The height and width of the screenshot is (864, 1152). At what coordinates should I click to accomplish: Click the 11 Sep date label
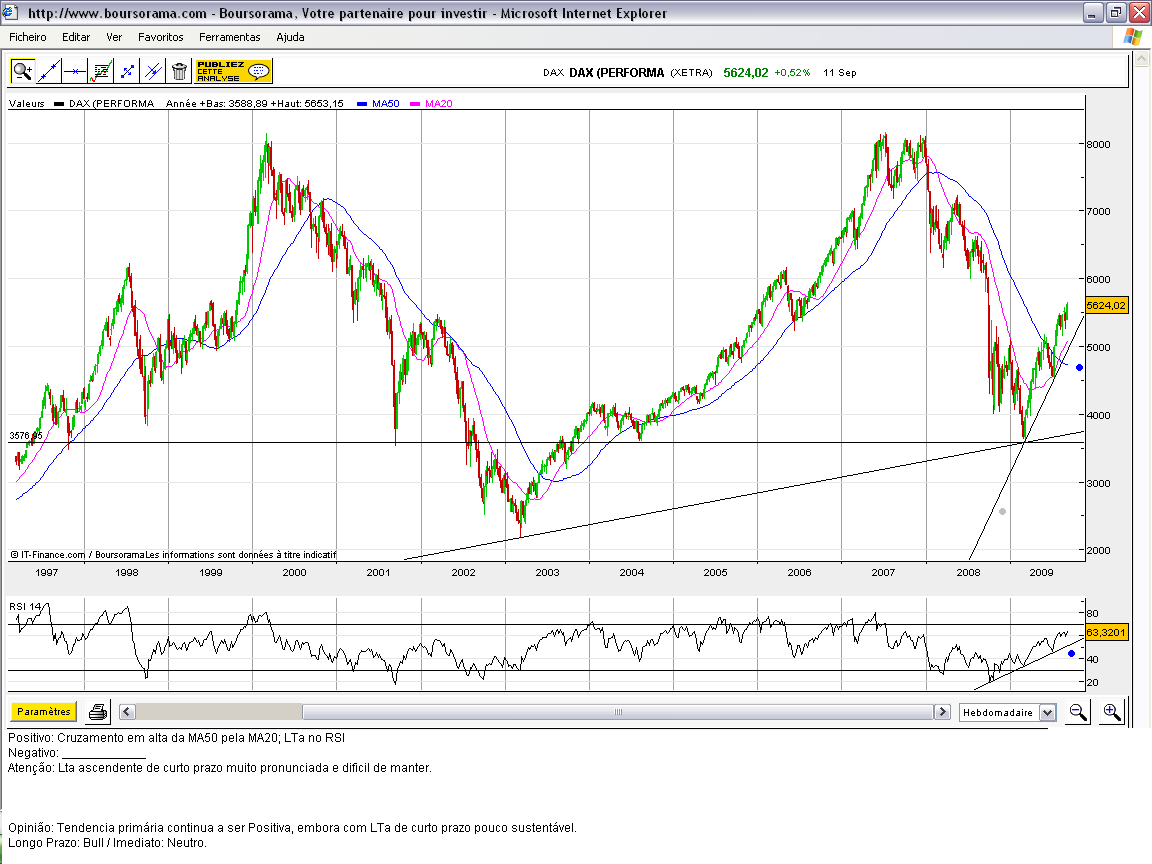(840, 72)
